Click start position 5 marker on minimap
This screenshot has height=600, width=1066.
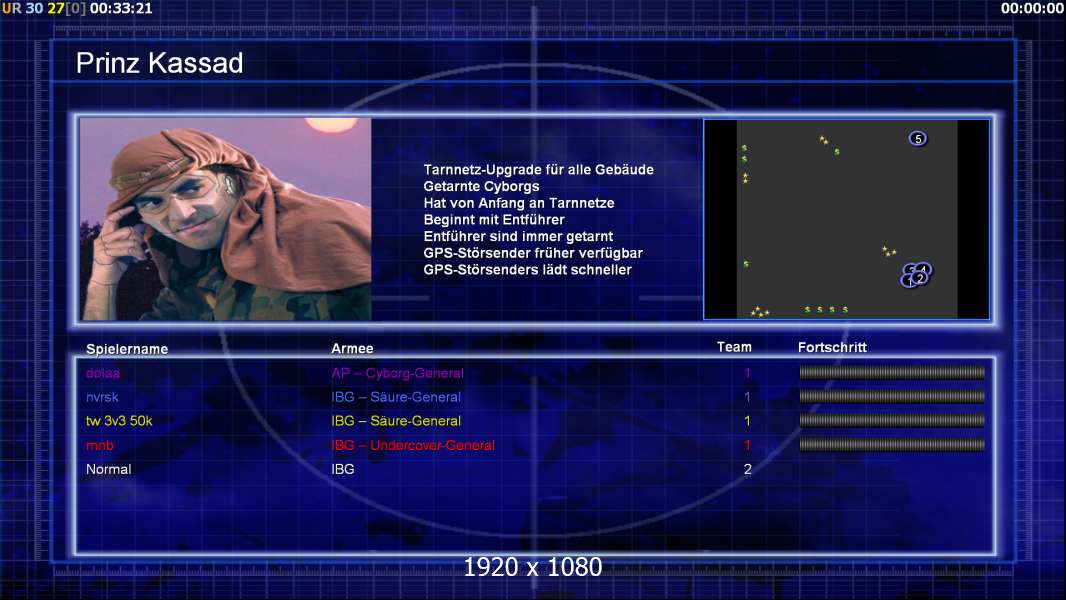point(918,139)
